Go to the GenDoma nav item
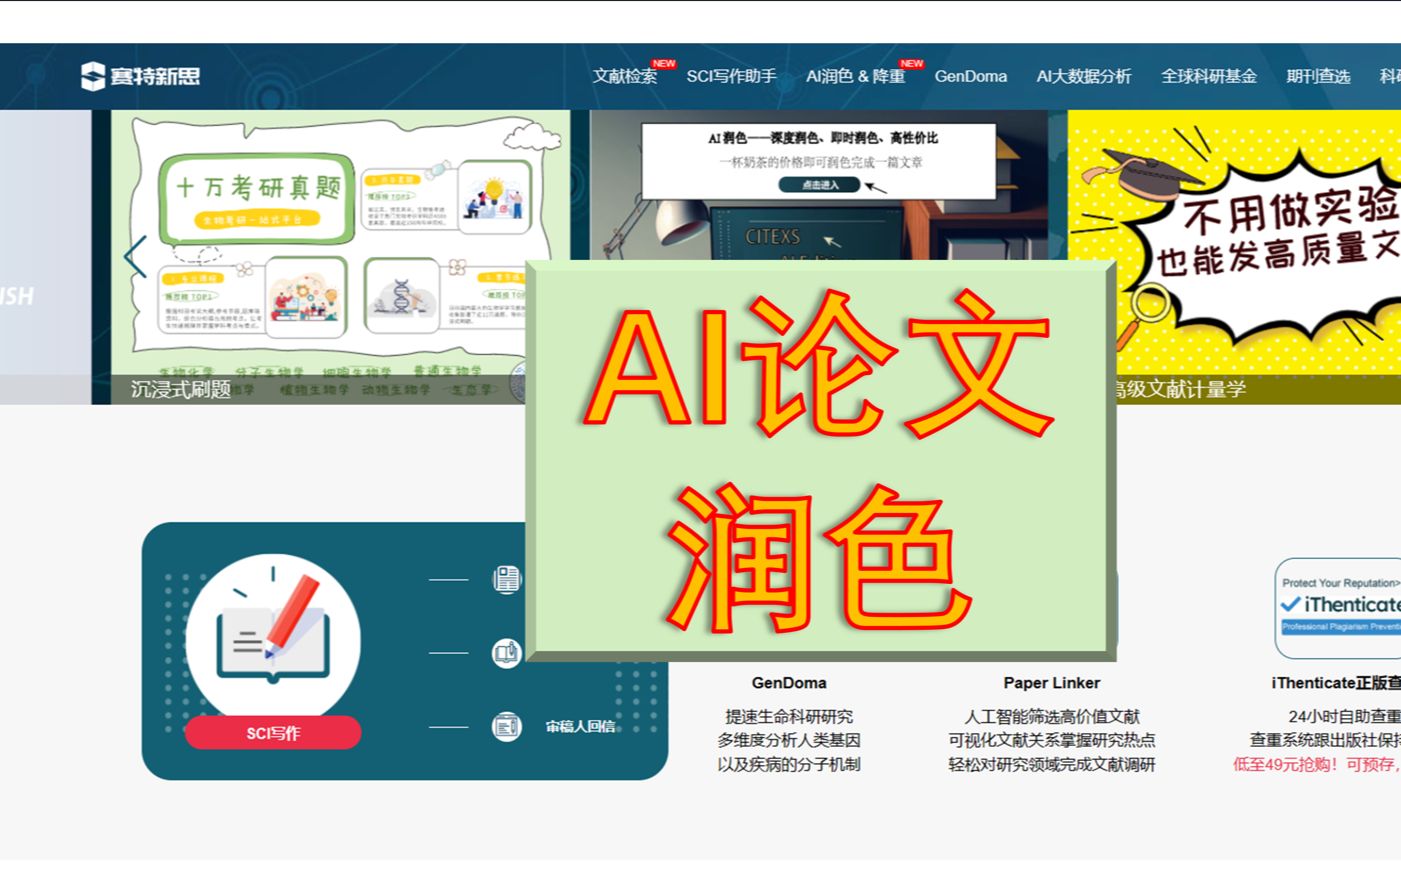Screen dimensions: 1401x876 970,76
